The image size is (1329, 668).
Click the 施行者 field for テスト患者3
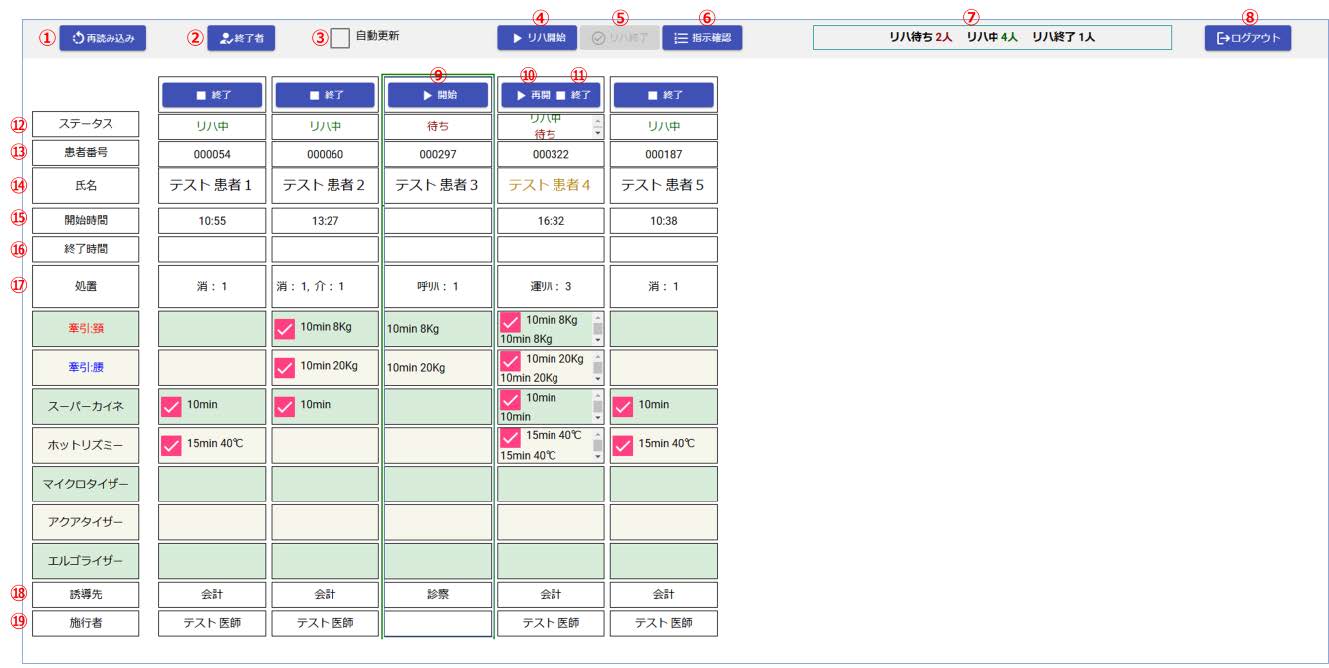pos(438,624)
